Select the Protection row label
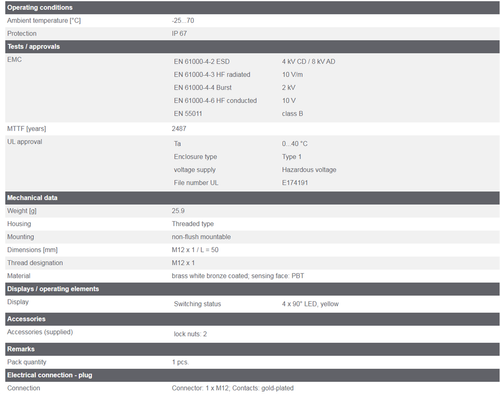 (22, 34)
